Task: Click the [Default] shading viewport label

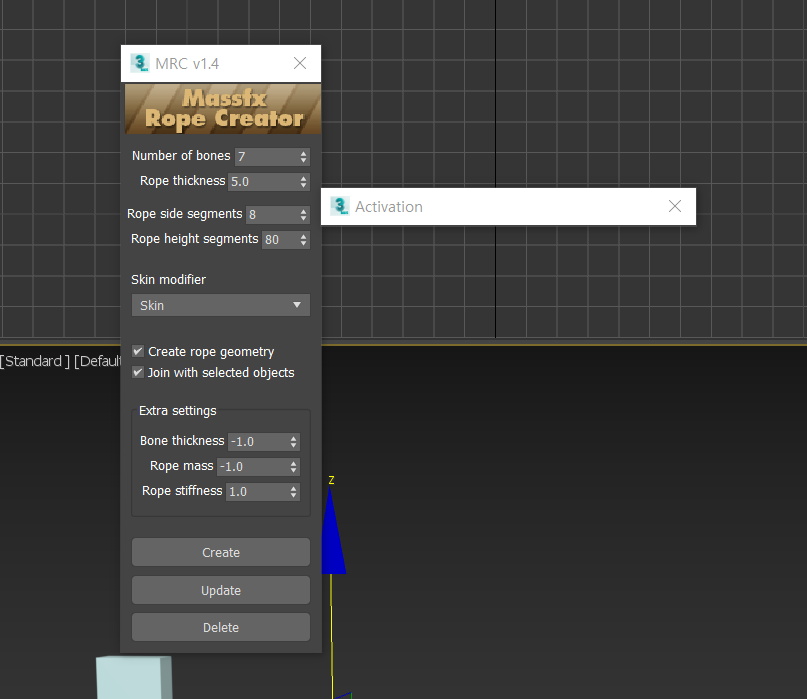Action: [x=97, y=361]
